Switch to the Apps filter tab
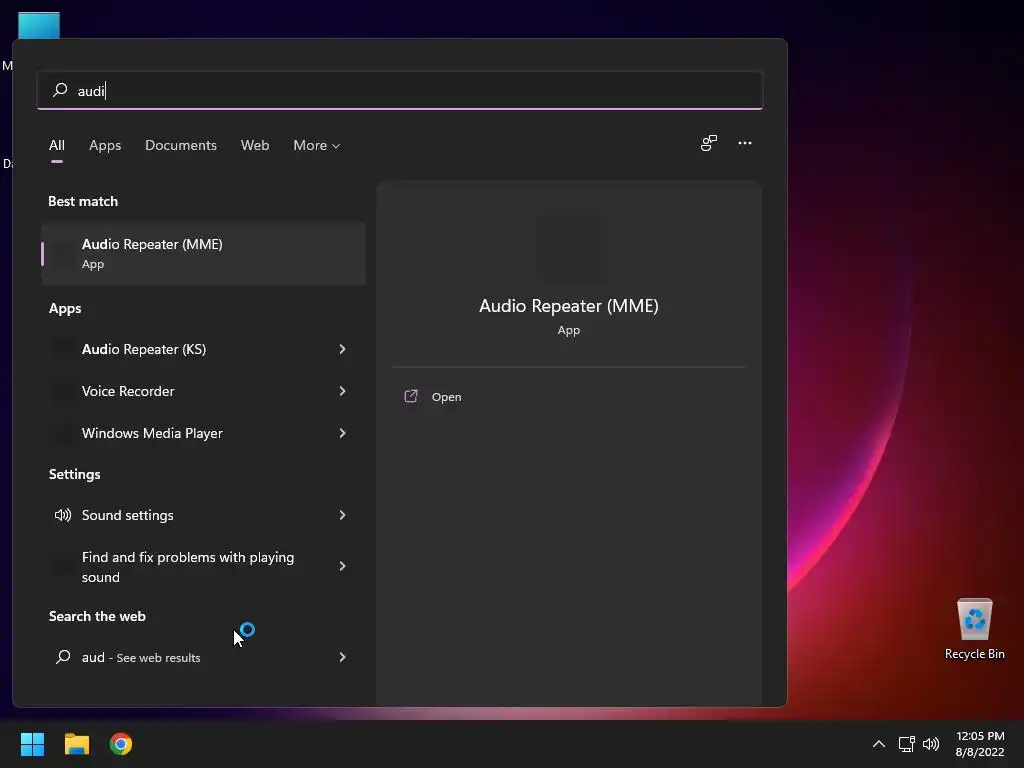This screenshot has width=1024, height=768. pyautogui.click(x=105, y=145)
